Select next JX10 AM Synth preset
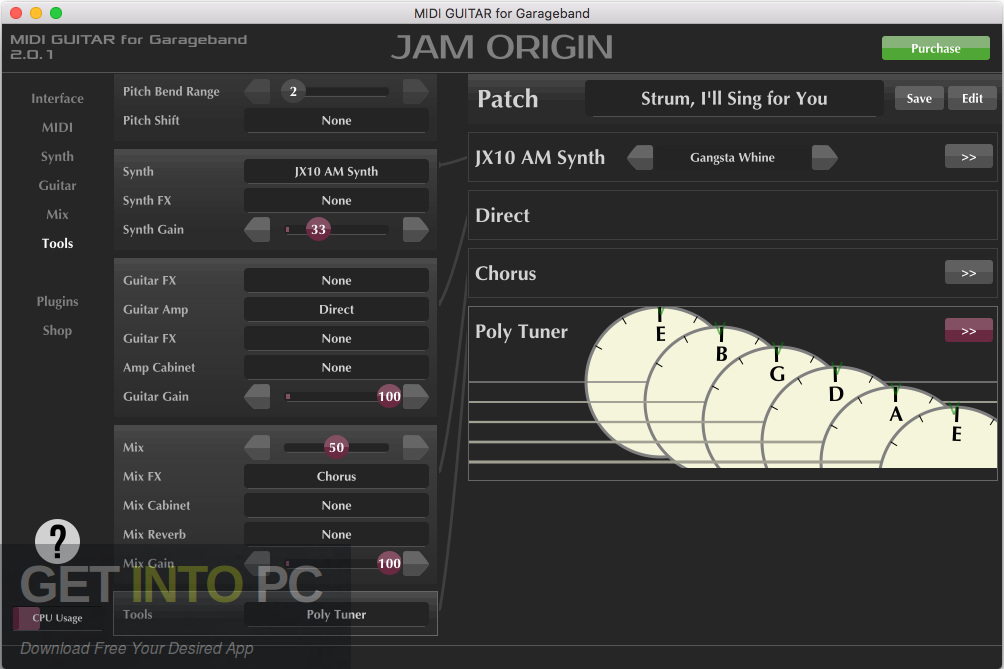The width and height of the screenshot is (1004, 669). click(x=825, y=157)
